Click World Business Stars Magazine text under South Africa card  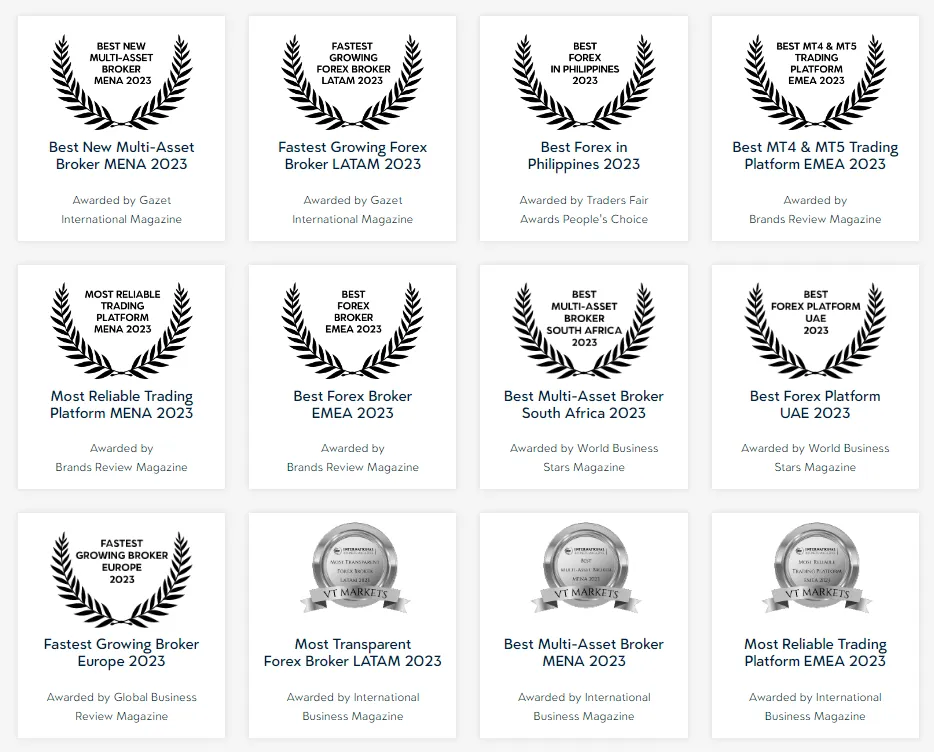(x=584, y=458)
